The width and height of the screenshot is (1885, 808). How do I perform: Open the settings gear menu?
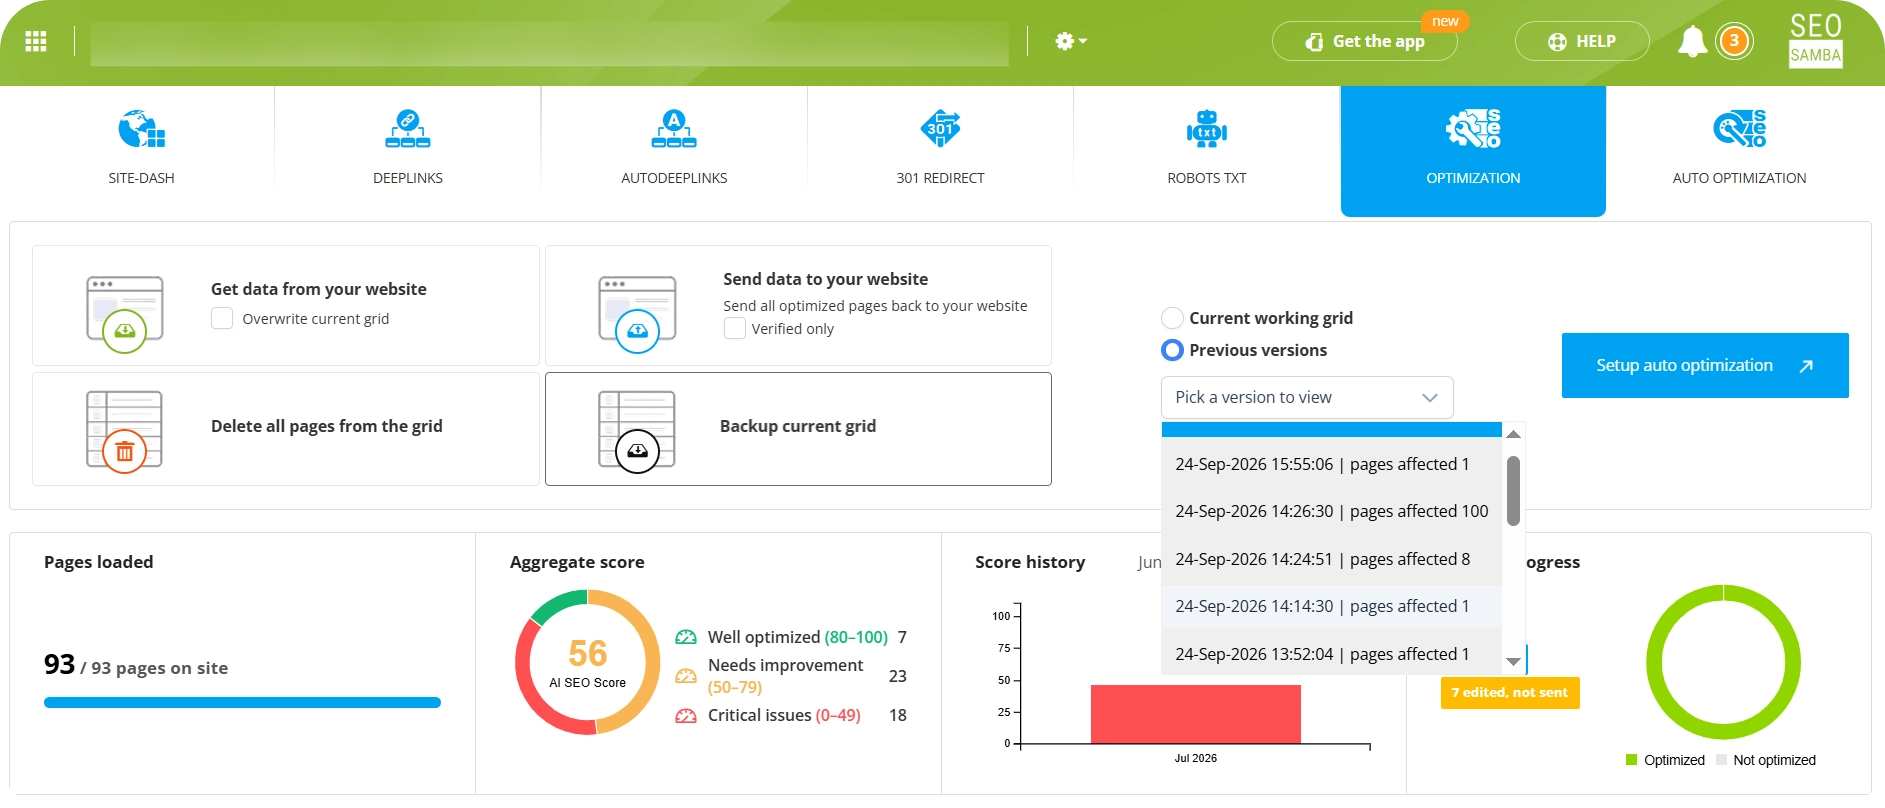tap(1070, 41)
